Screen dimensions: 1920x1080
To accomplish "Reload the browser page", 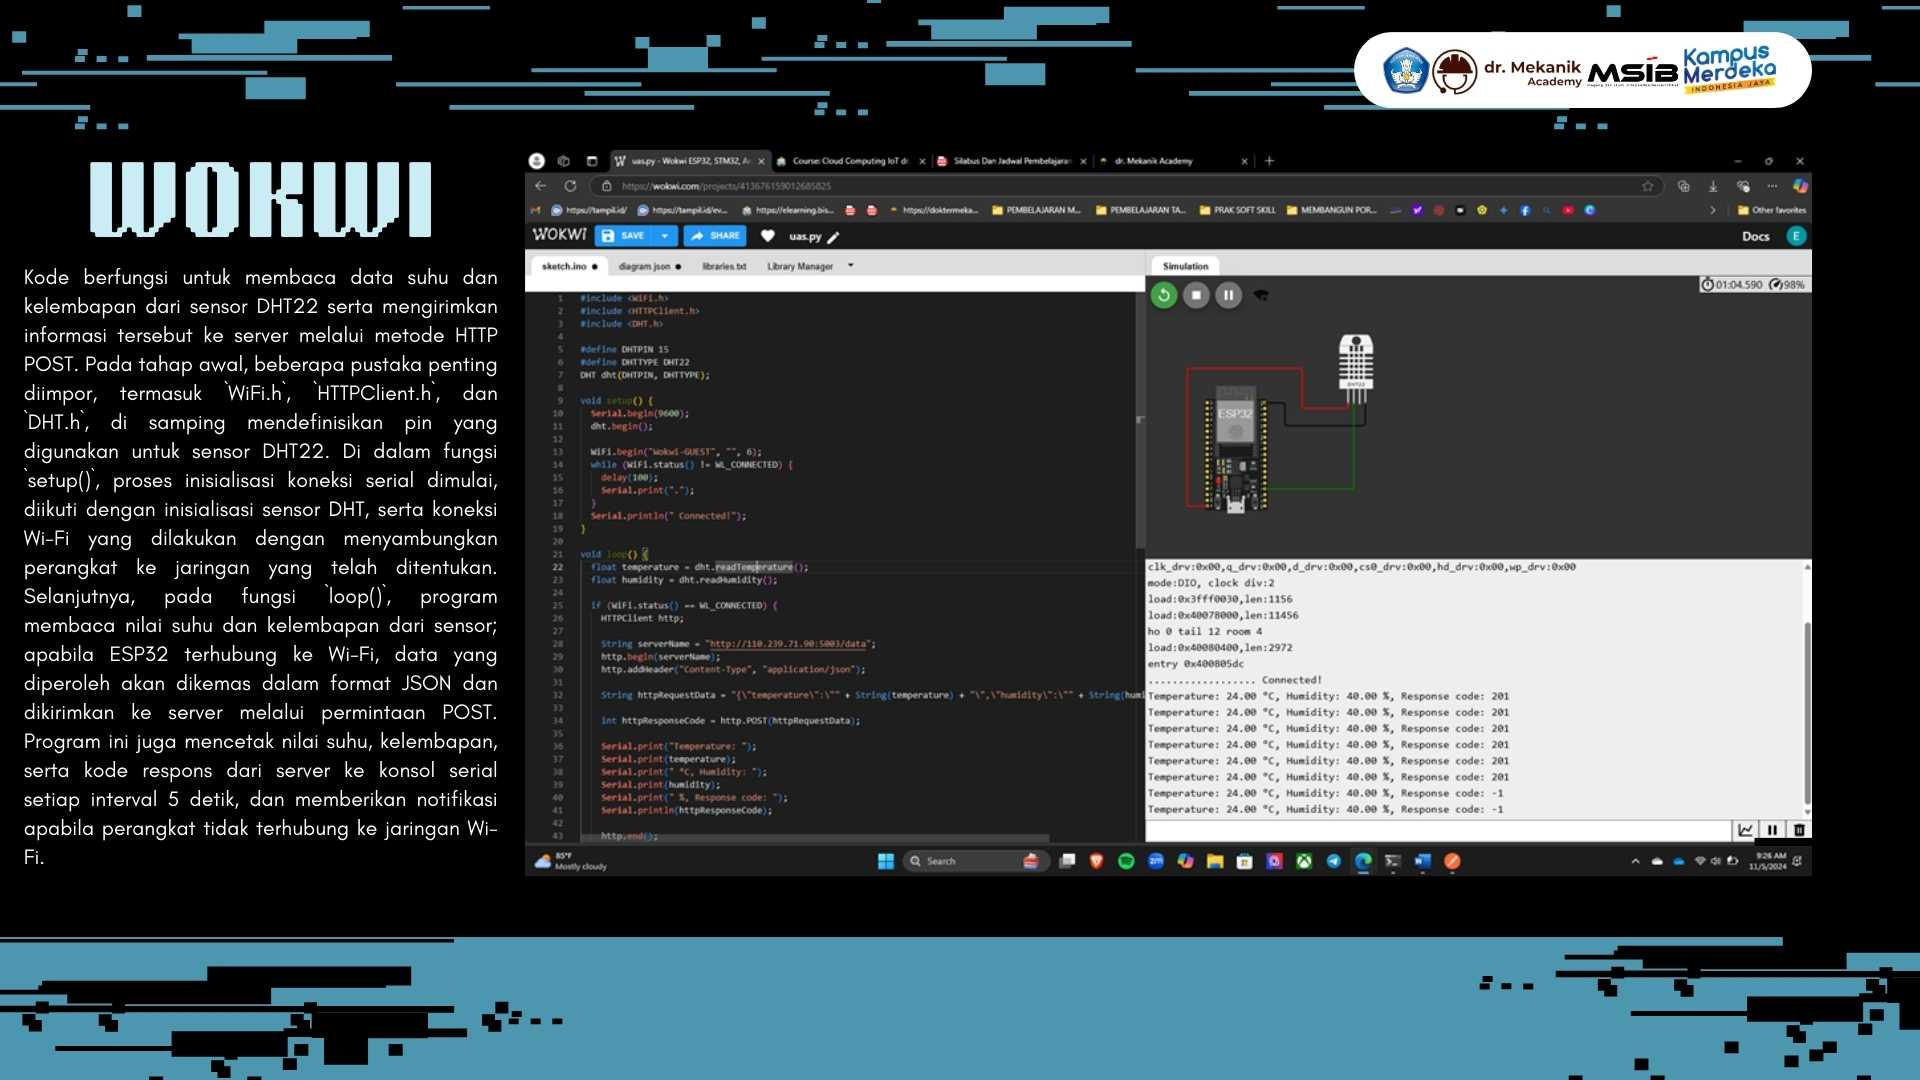I will (570, 186).
